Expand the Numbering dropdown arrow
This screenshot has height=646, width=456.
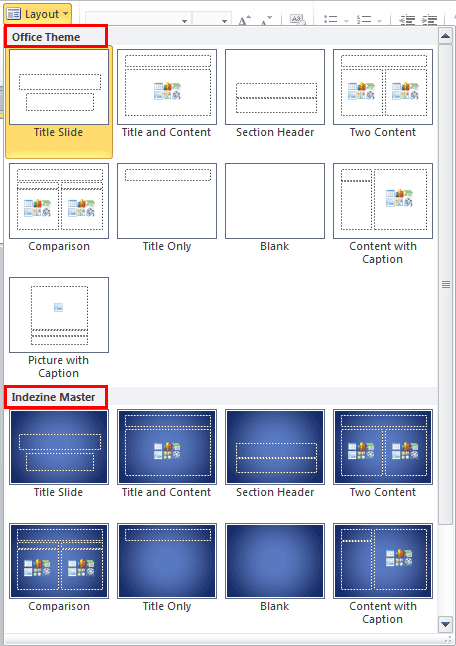(379, 21)
